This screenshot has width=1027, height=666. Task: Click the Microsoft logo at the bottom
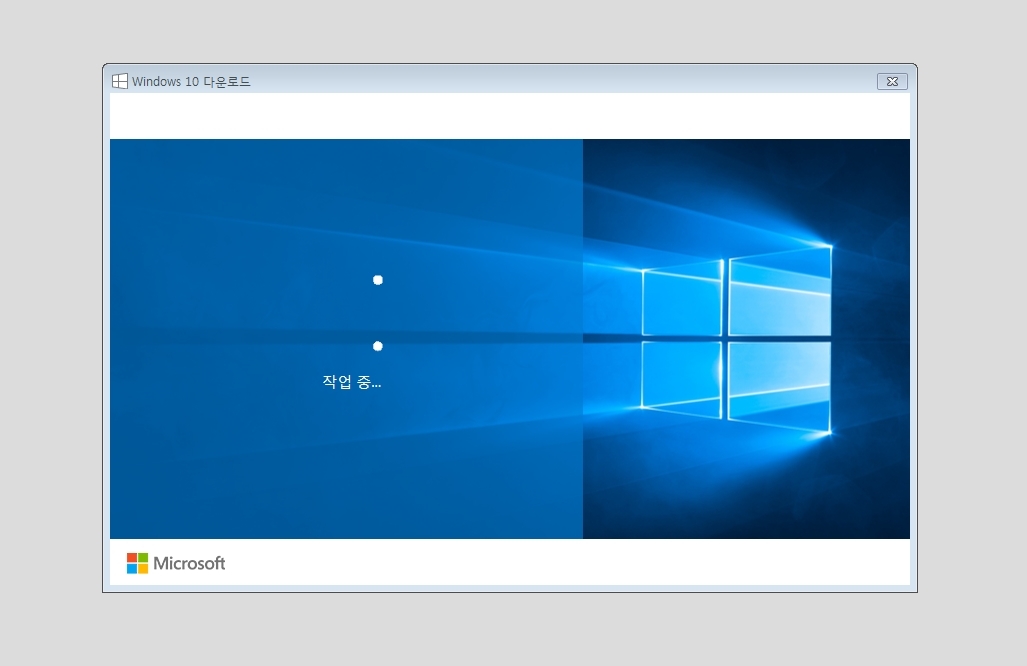point(176,563)
